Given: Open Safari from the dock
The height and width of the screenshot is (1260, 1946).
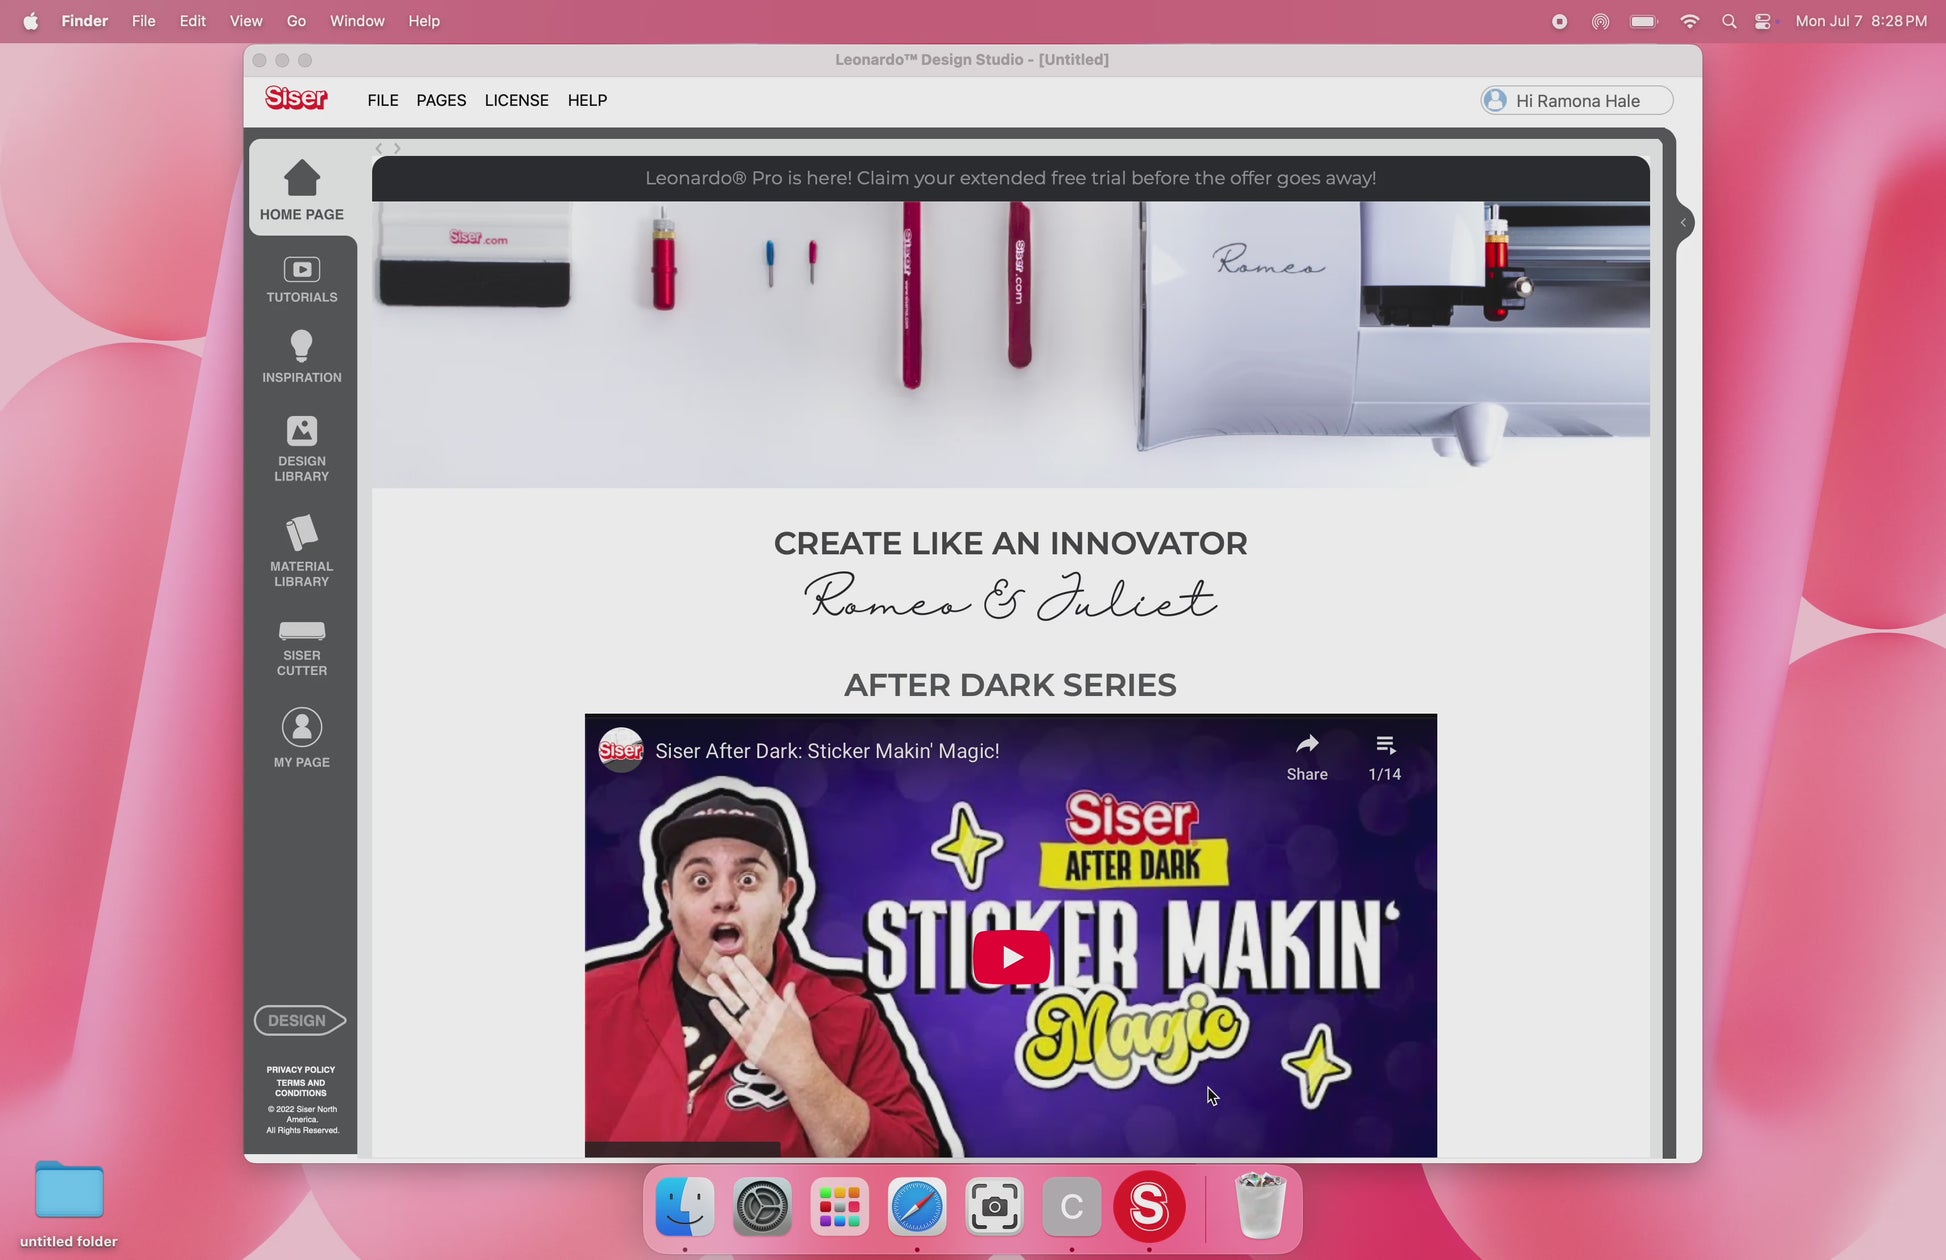Looking at the screenshot, I should (916, 1207).
